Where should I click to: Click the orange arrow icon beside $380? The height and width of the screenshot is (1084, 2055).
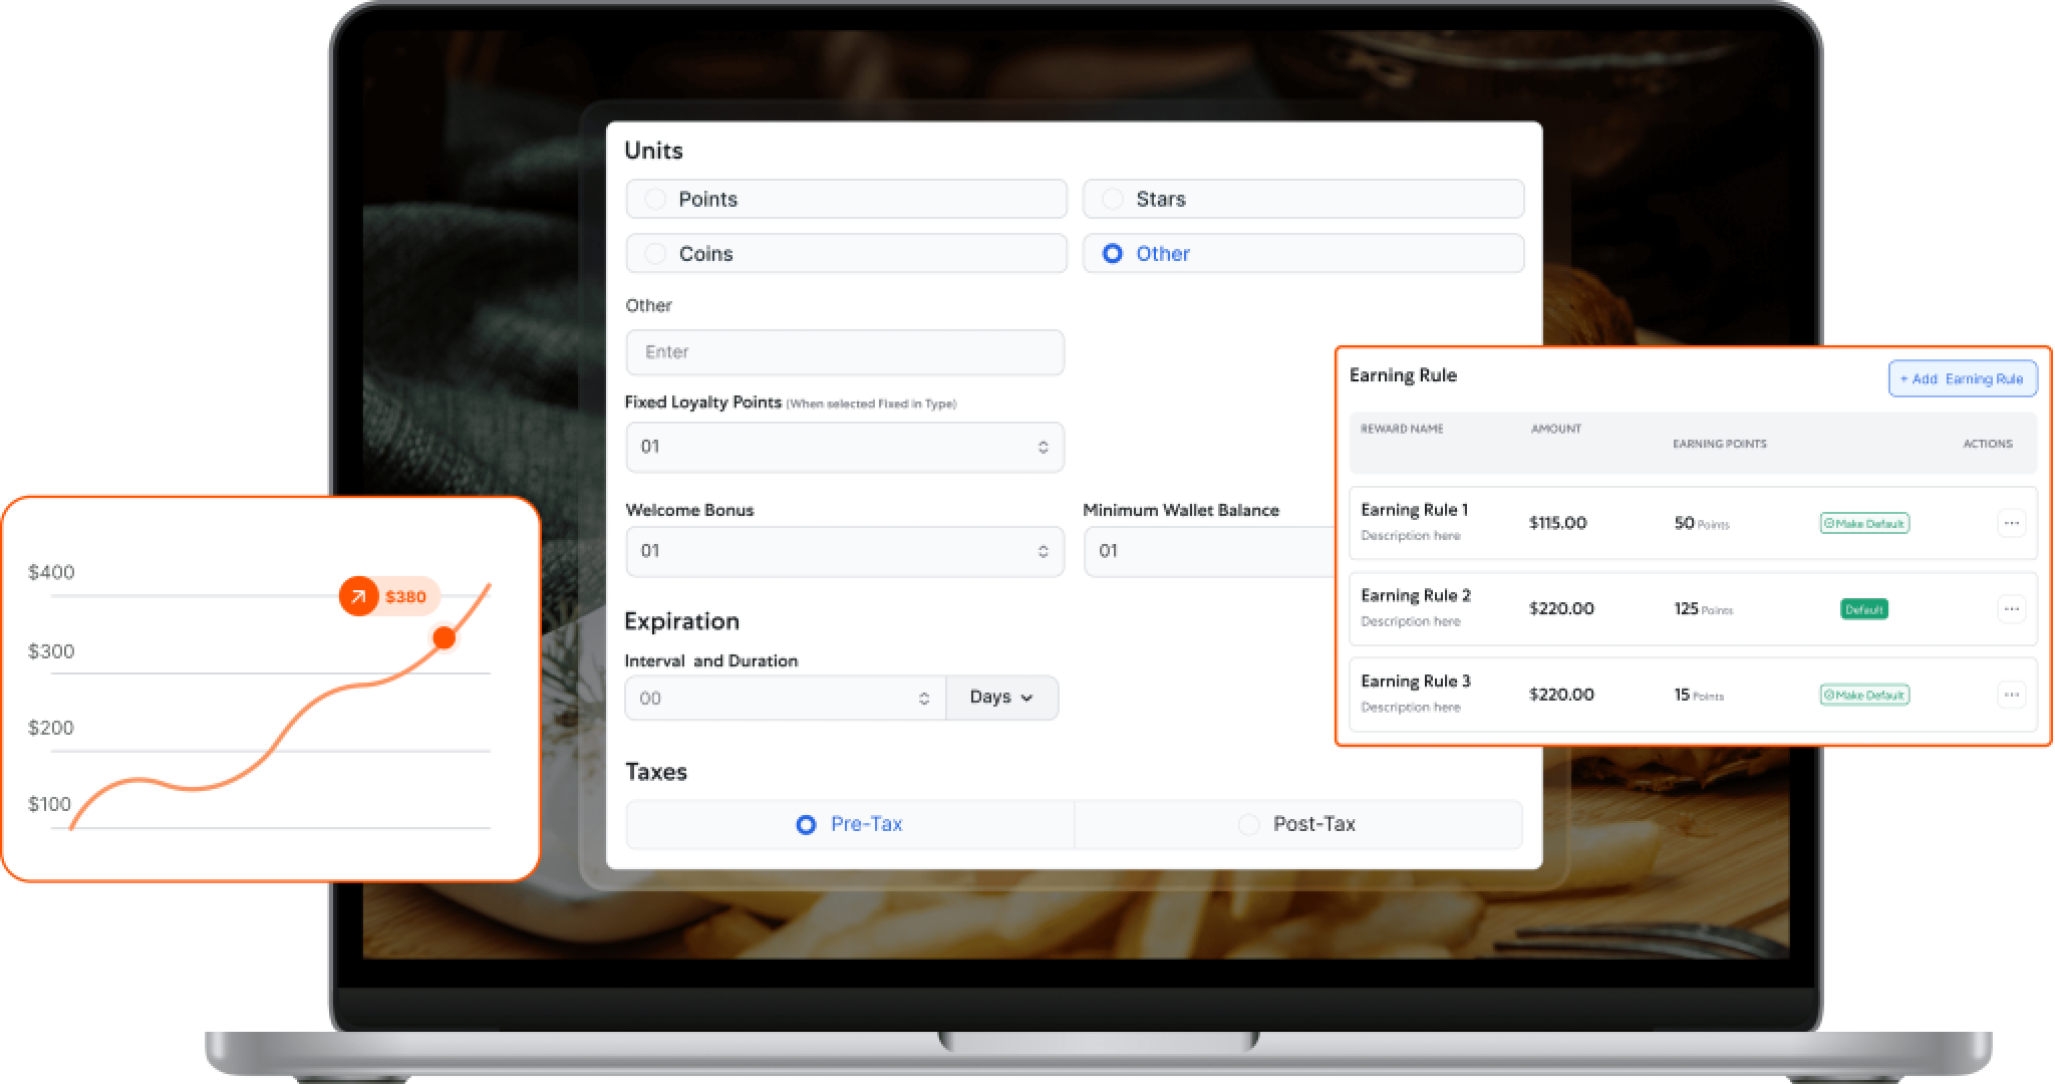358,596
